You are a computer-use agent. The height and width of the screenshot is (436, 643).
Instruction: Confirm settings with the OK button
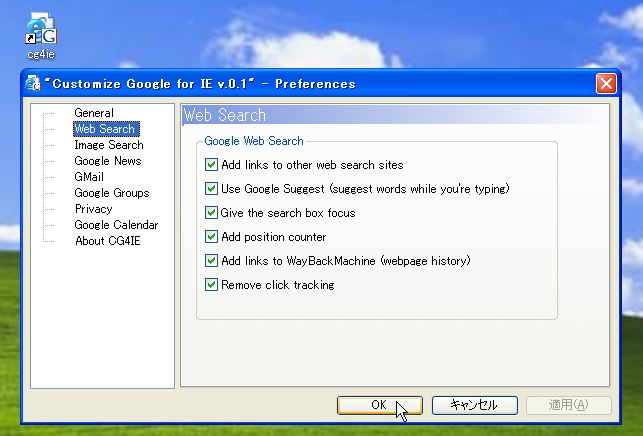[380, 405]
